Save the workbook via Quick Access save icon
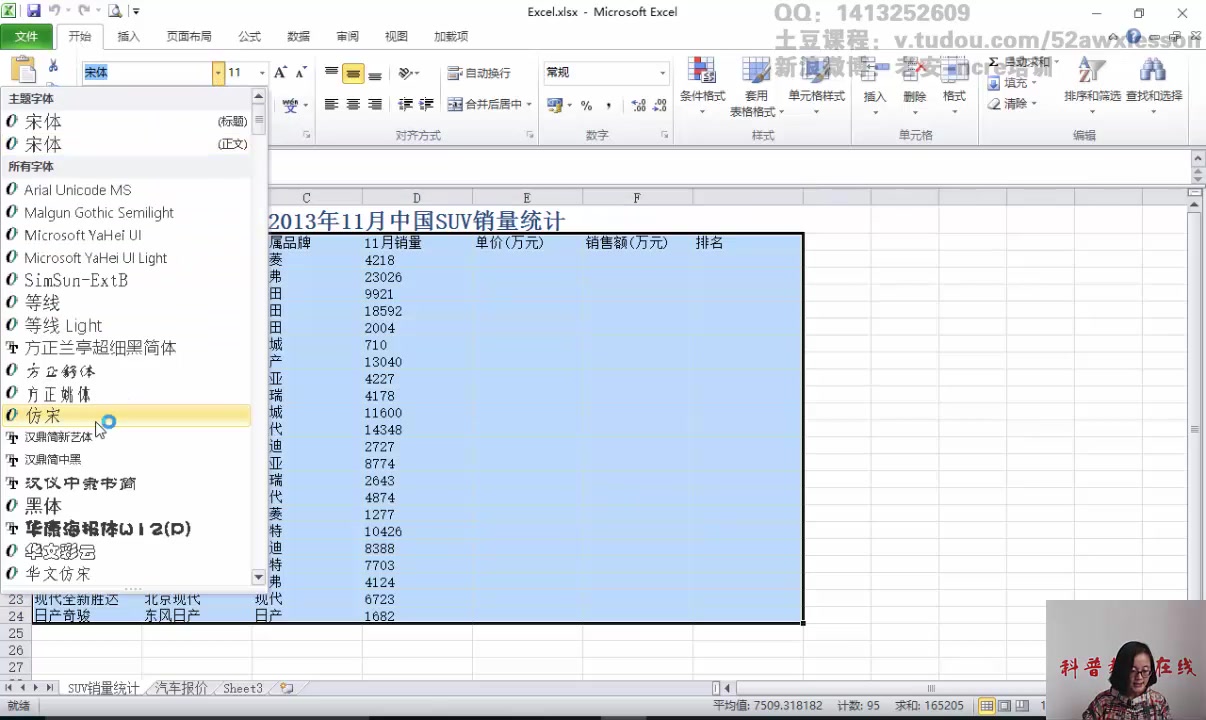The image size is (1206, 720). 33,8
